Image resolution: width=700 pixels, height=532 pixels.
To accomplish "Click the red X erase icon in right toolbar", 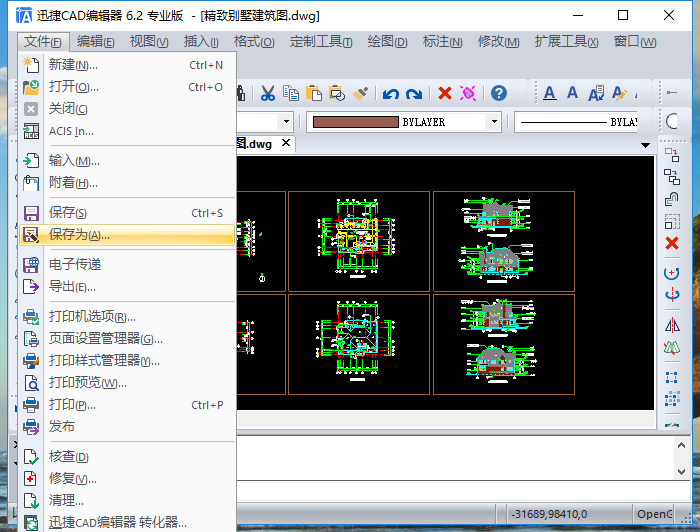I will pyautogui.click(x=672, y=243).
